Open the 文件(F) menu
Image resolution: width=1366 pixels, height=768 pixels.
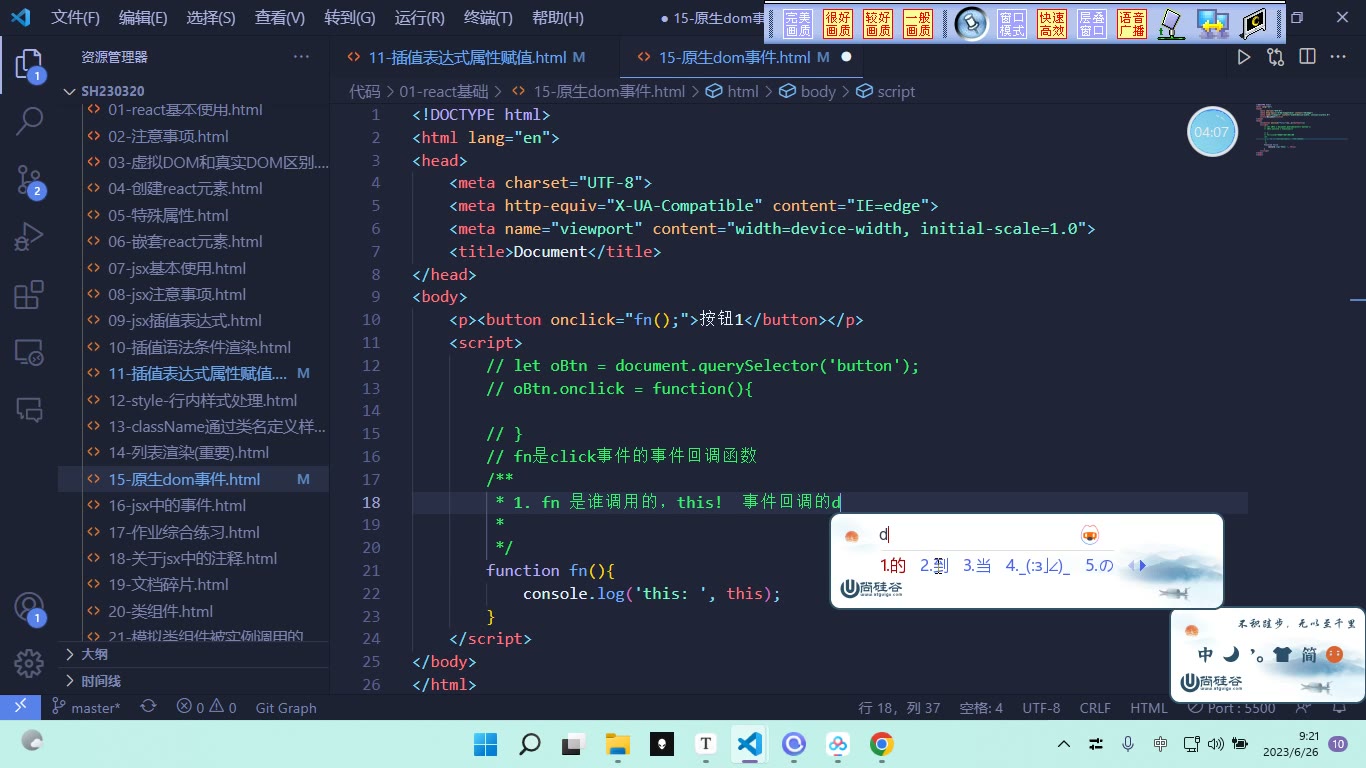tap(76, 17)
